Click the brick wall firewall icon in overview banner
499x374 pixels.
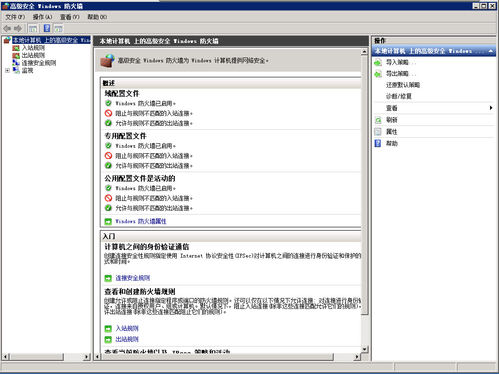pyautogui.click(x=107, y=61)
